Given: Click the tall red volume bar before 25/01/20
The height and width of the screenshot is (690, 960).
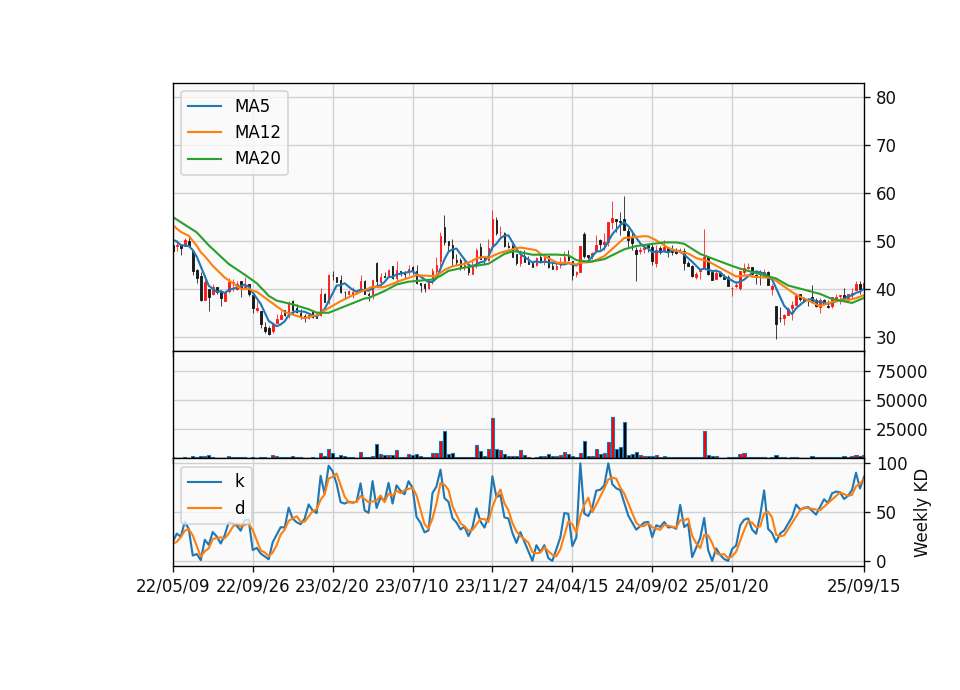Looking at the screenshot, I should tap(705, 444).
